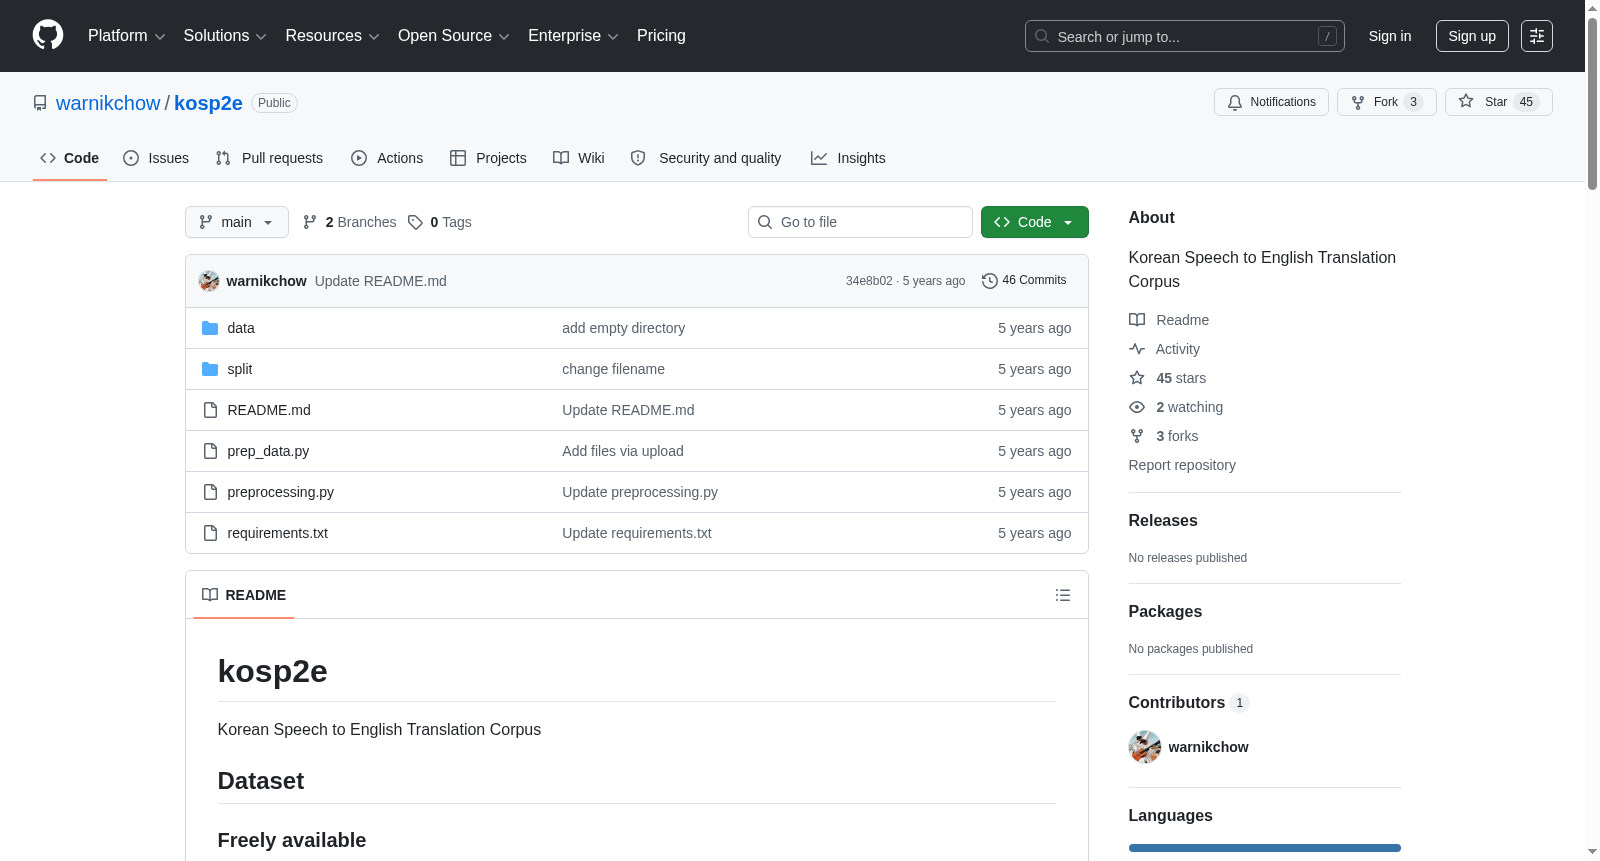Open the kosp2e repository link

(x=208, y=103)
